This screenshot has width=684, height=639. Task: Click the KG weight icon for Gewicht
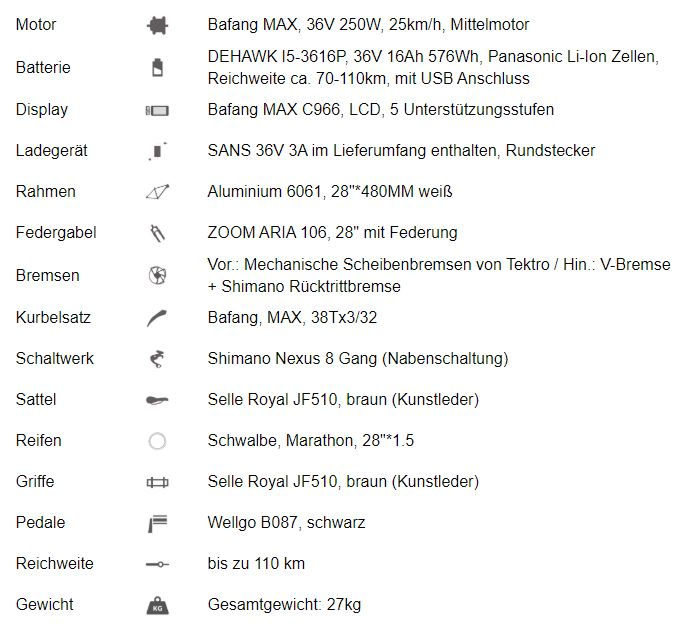[x=157, y=605]
